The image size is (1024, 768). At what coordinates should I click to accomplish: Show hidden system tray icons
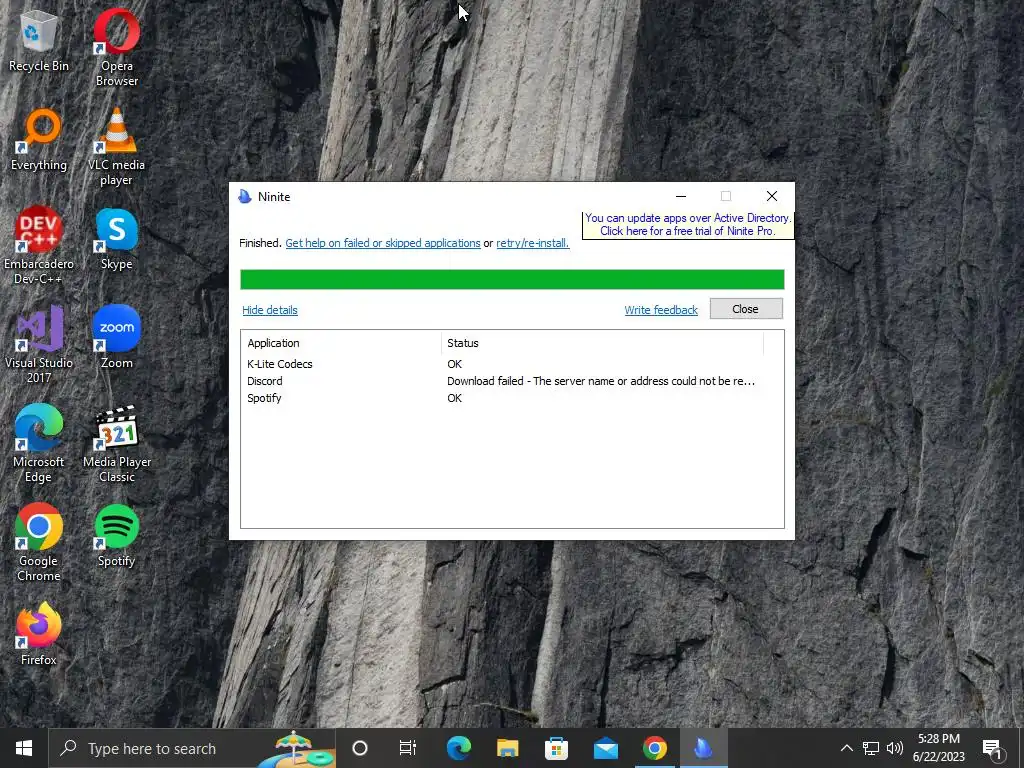[846, 748]
